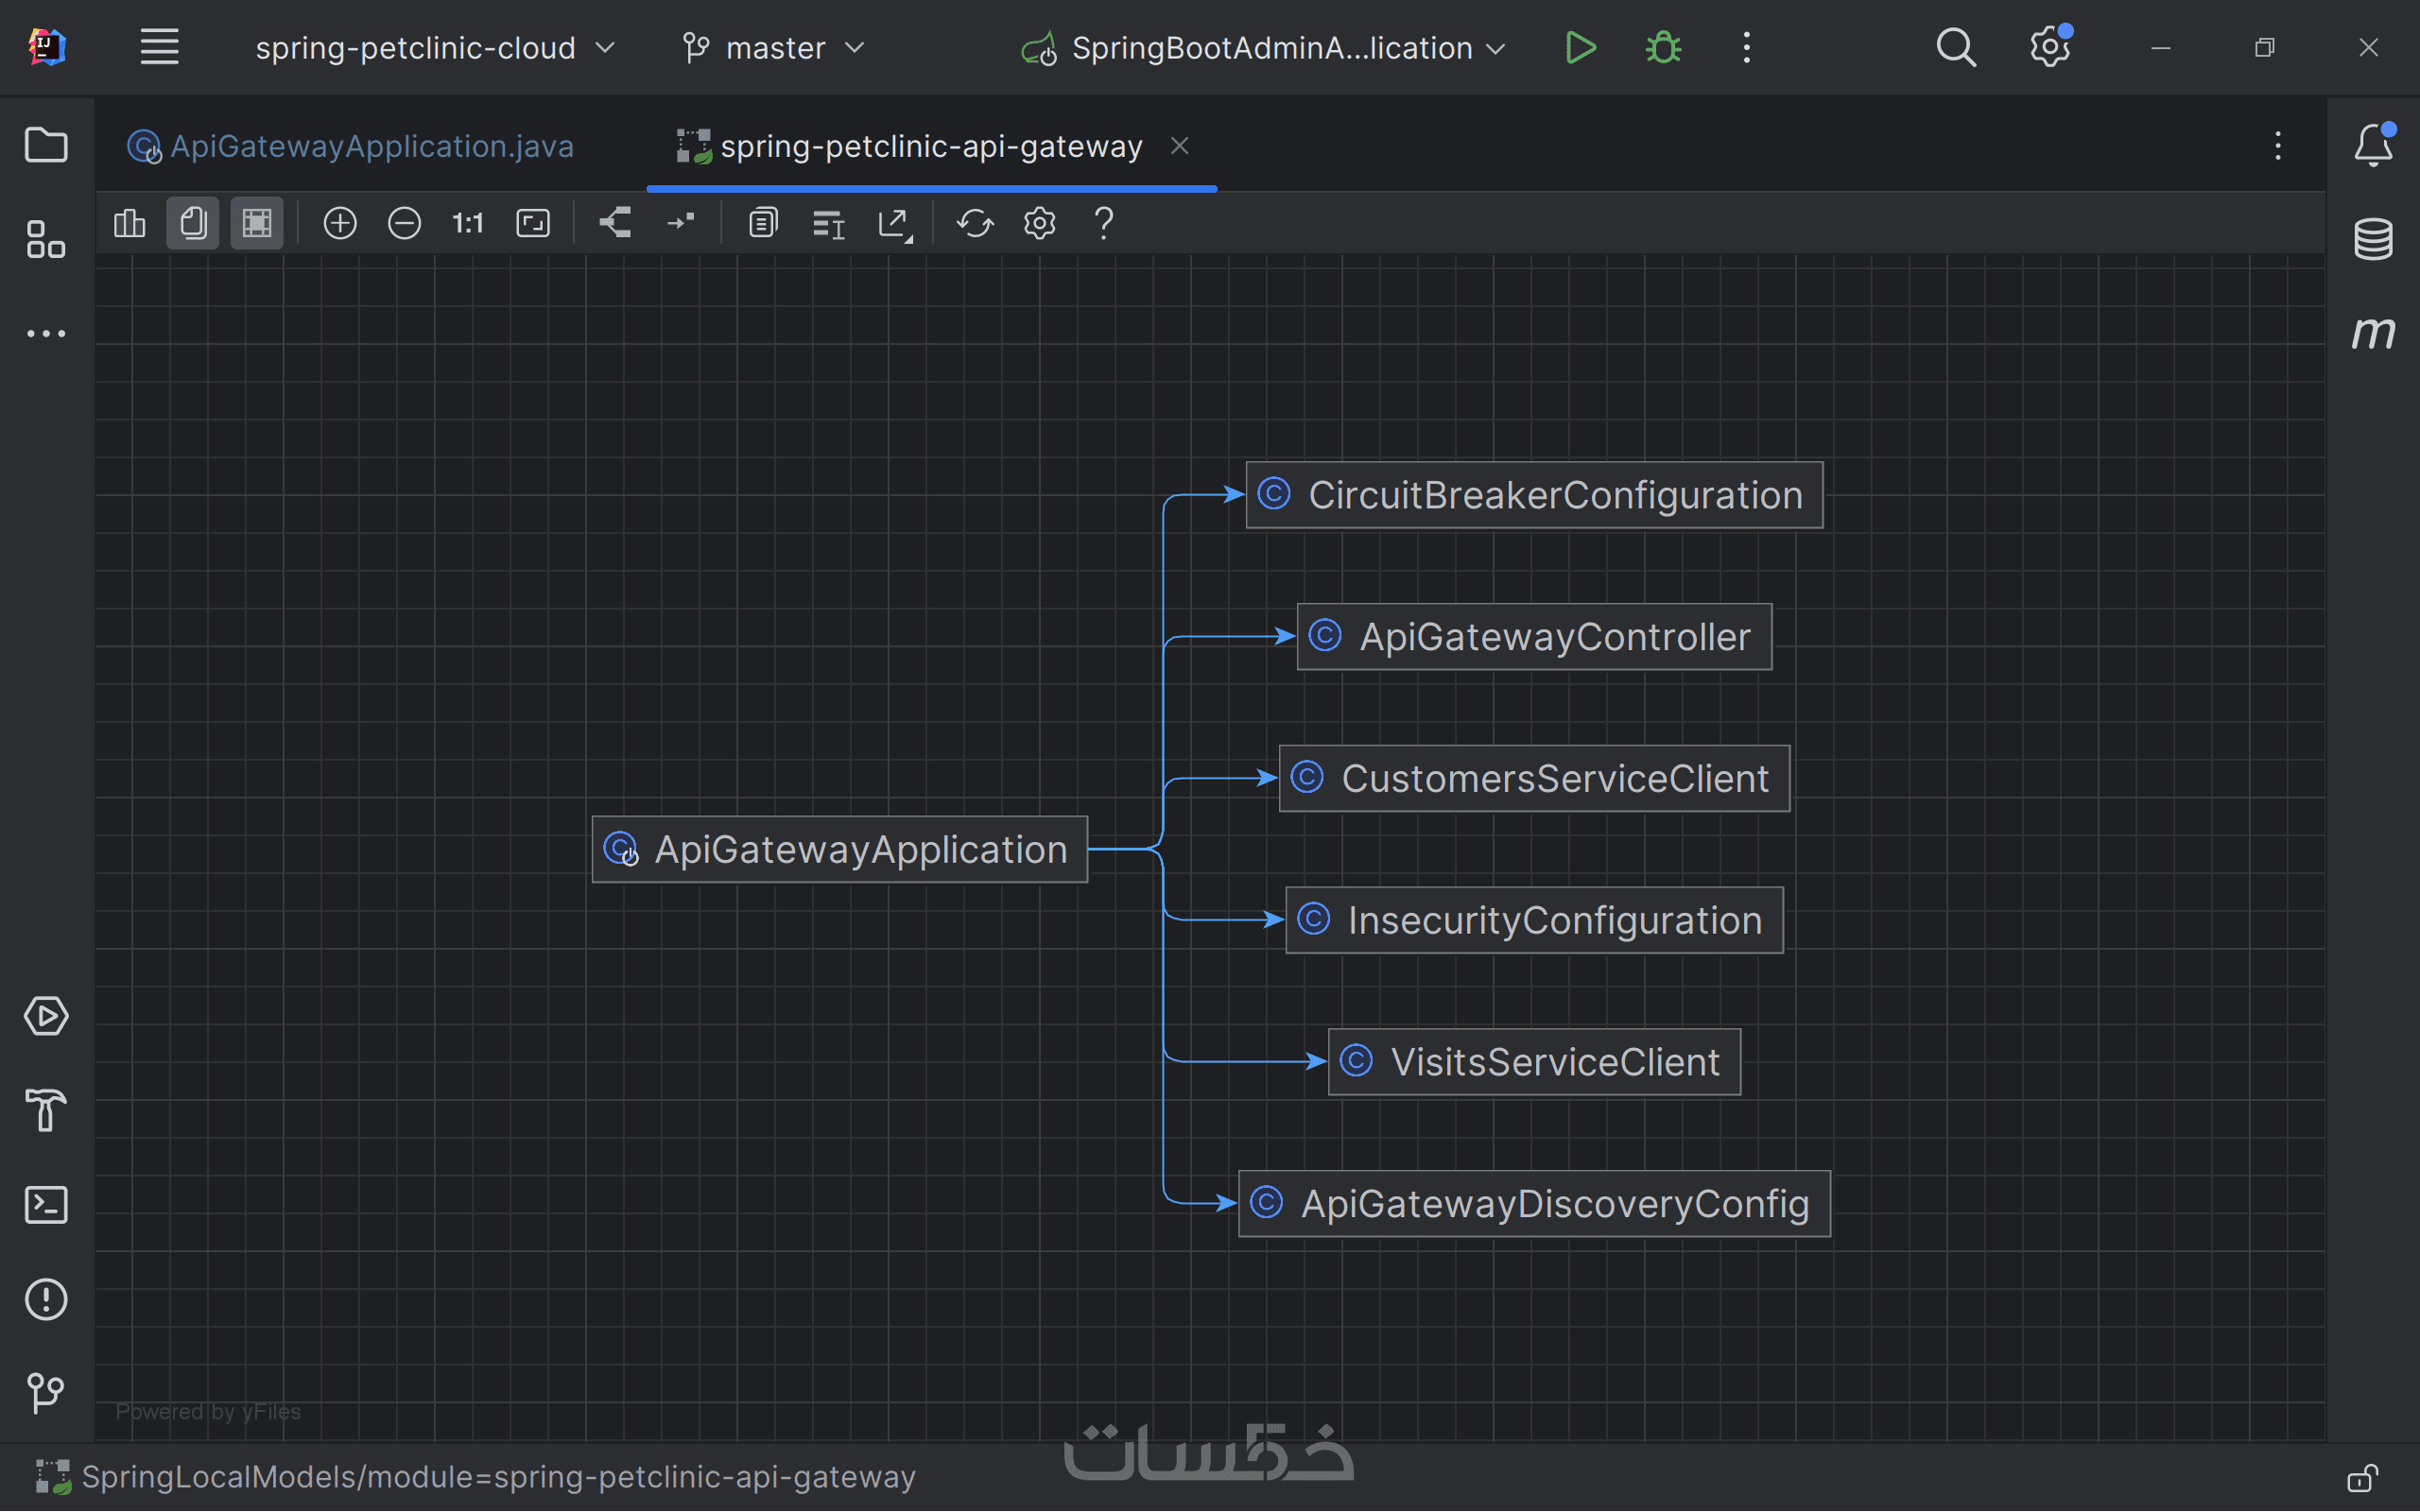Viewport: 2420px width, 1512px height.
Task: Refresh the diagram data
Action: (x=975, y=223)
